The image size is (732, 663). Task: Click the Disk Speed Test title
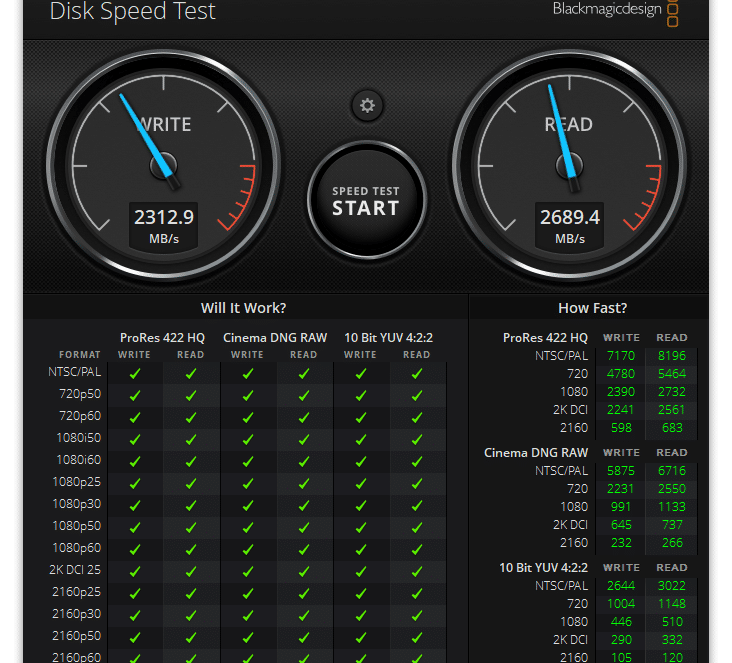(133, 11)
